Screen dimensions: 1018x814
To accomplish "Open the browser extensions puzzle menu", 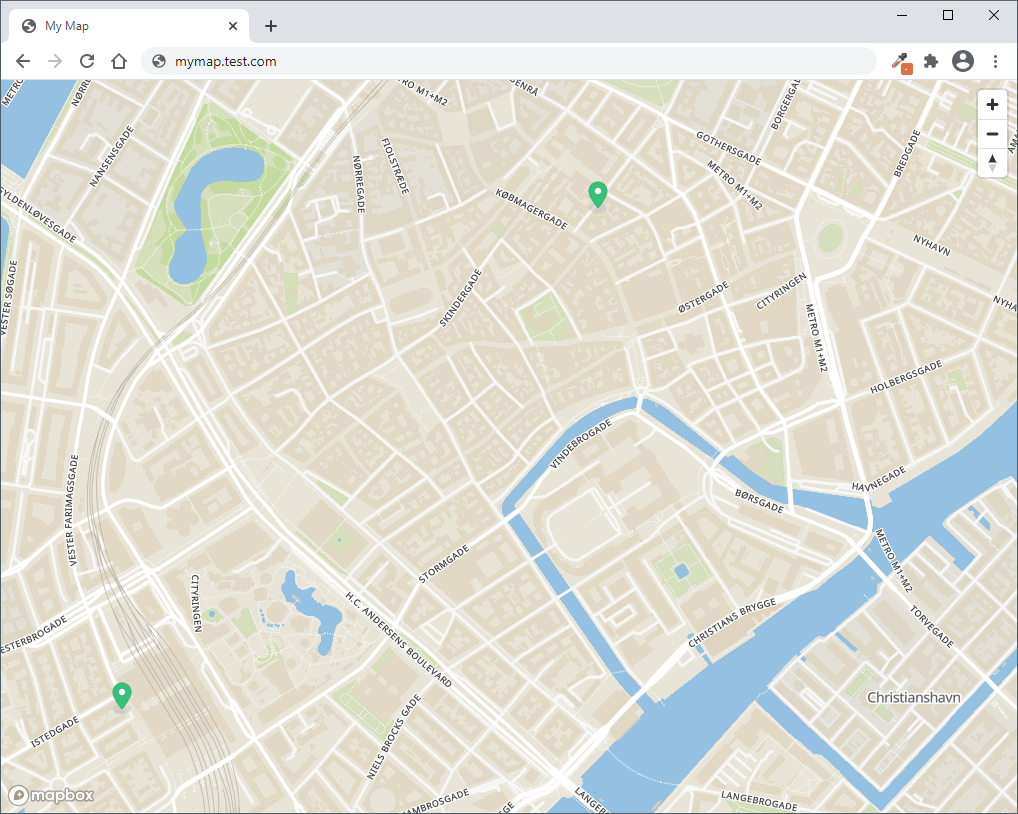I will (931, 61).
